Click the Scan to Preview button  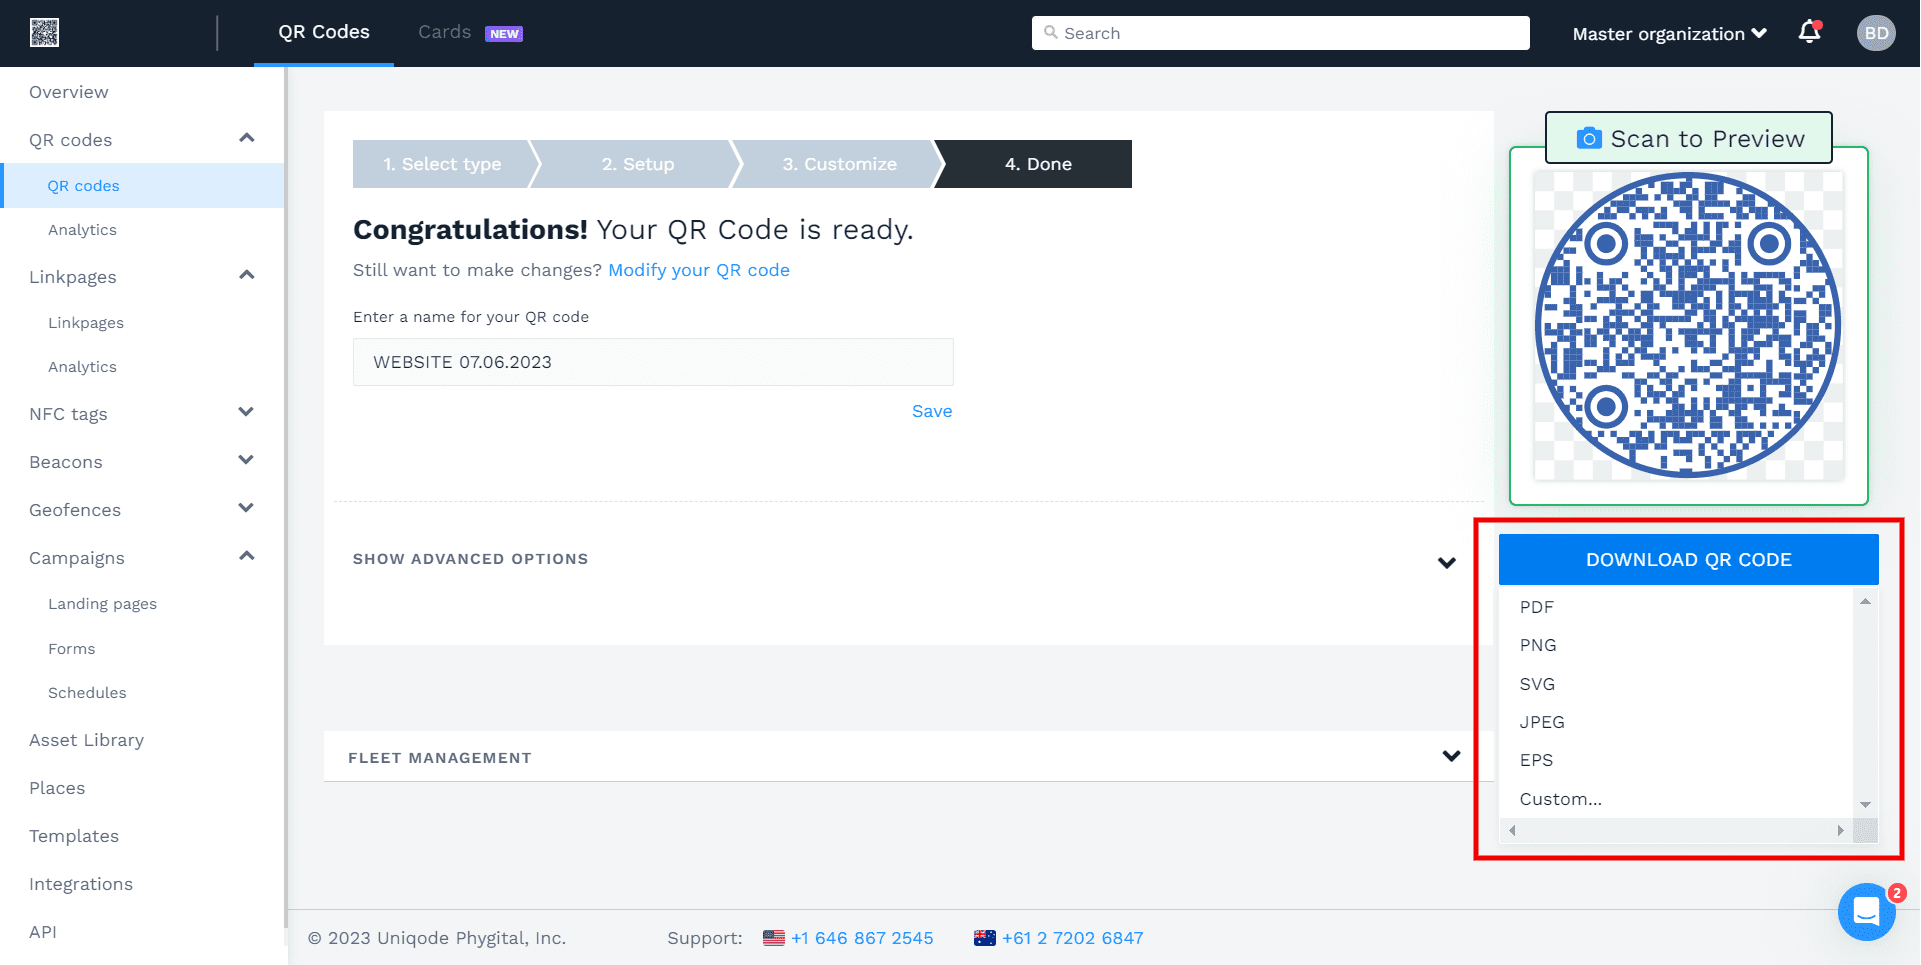(x=1689, y=138)
